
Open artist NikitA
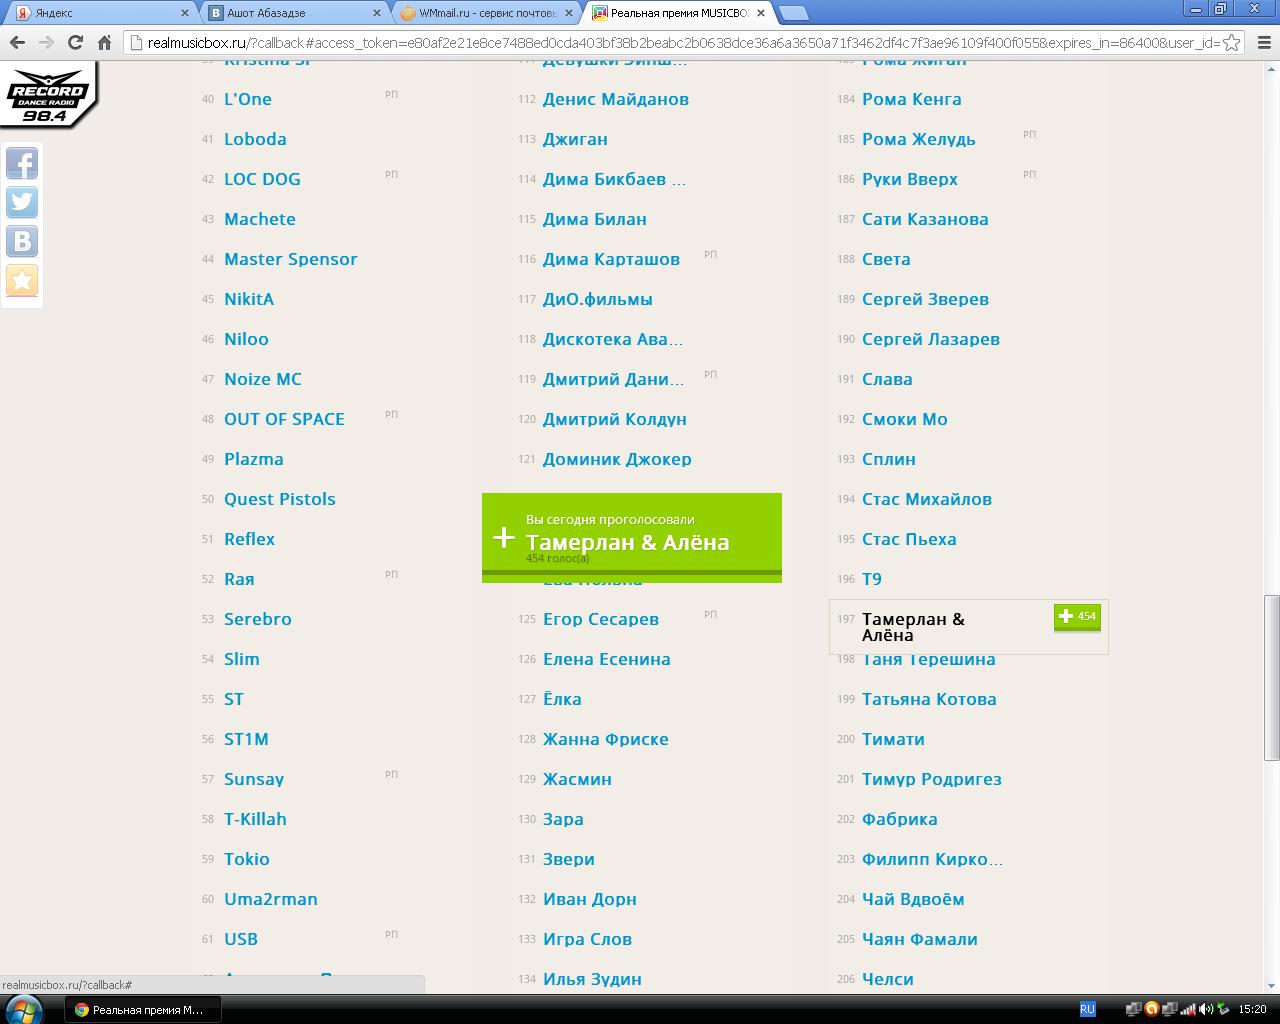(249, 299)
